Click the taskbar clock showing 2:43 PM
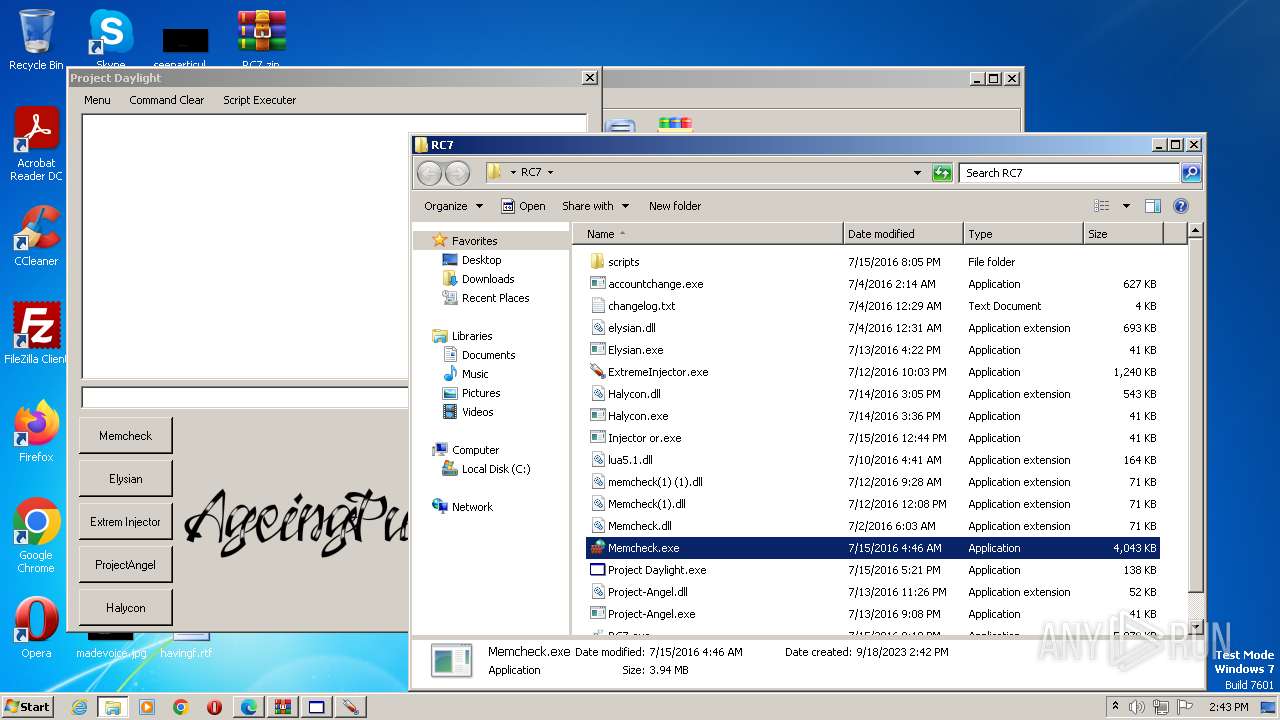1280x720 pixels. pos(1229,707)
